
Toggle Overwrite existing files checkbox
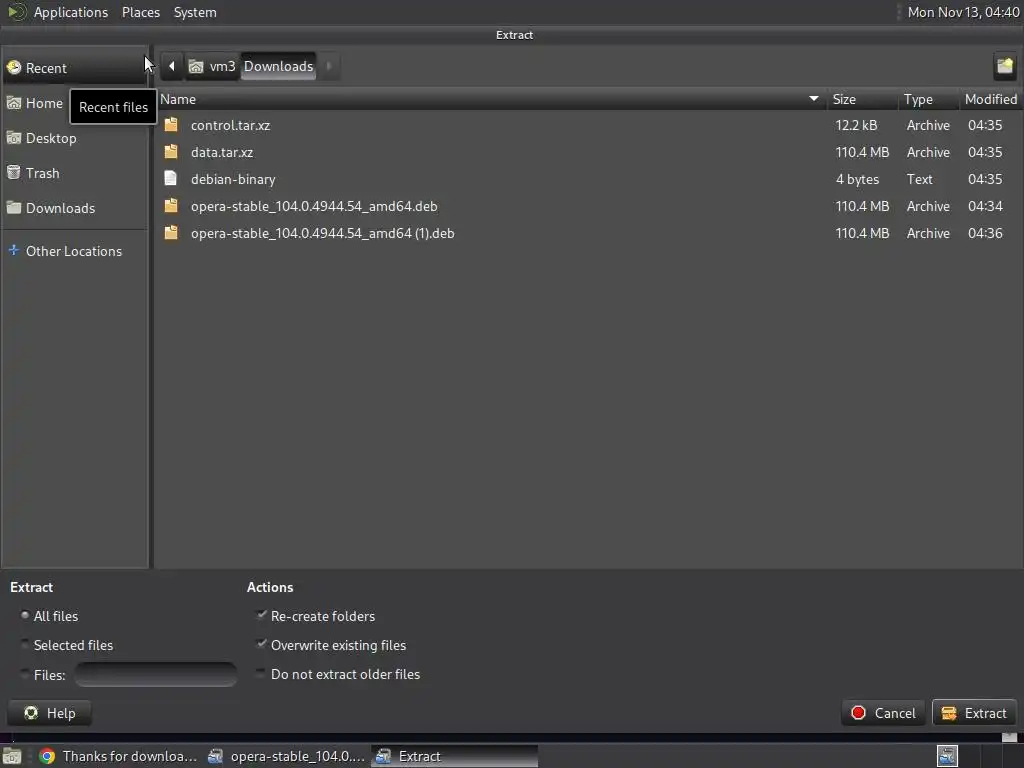click(x=261, y=644)
